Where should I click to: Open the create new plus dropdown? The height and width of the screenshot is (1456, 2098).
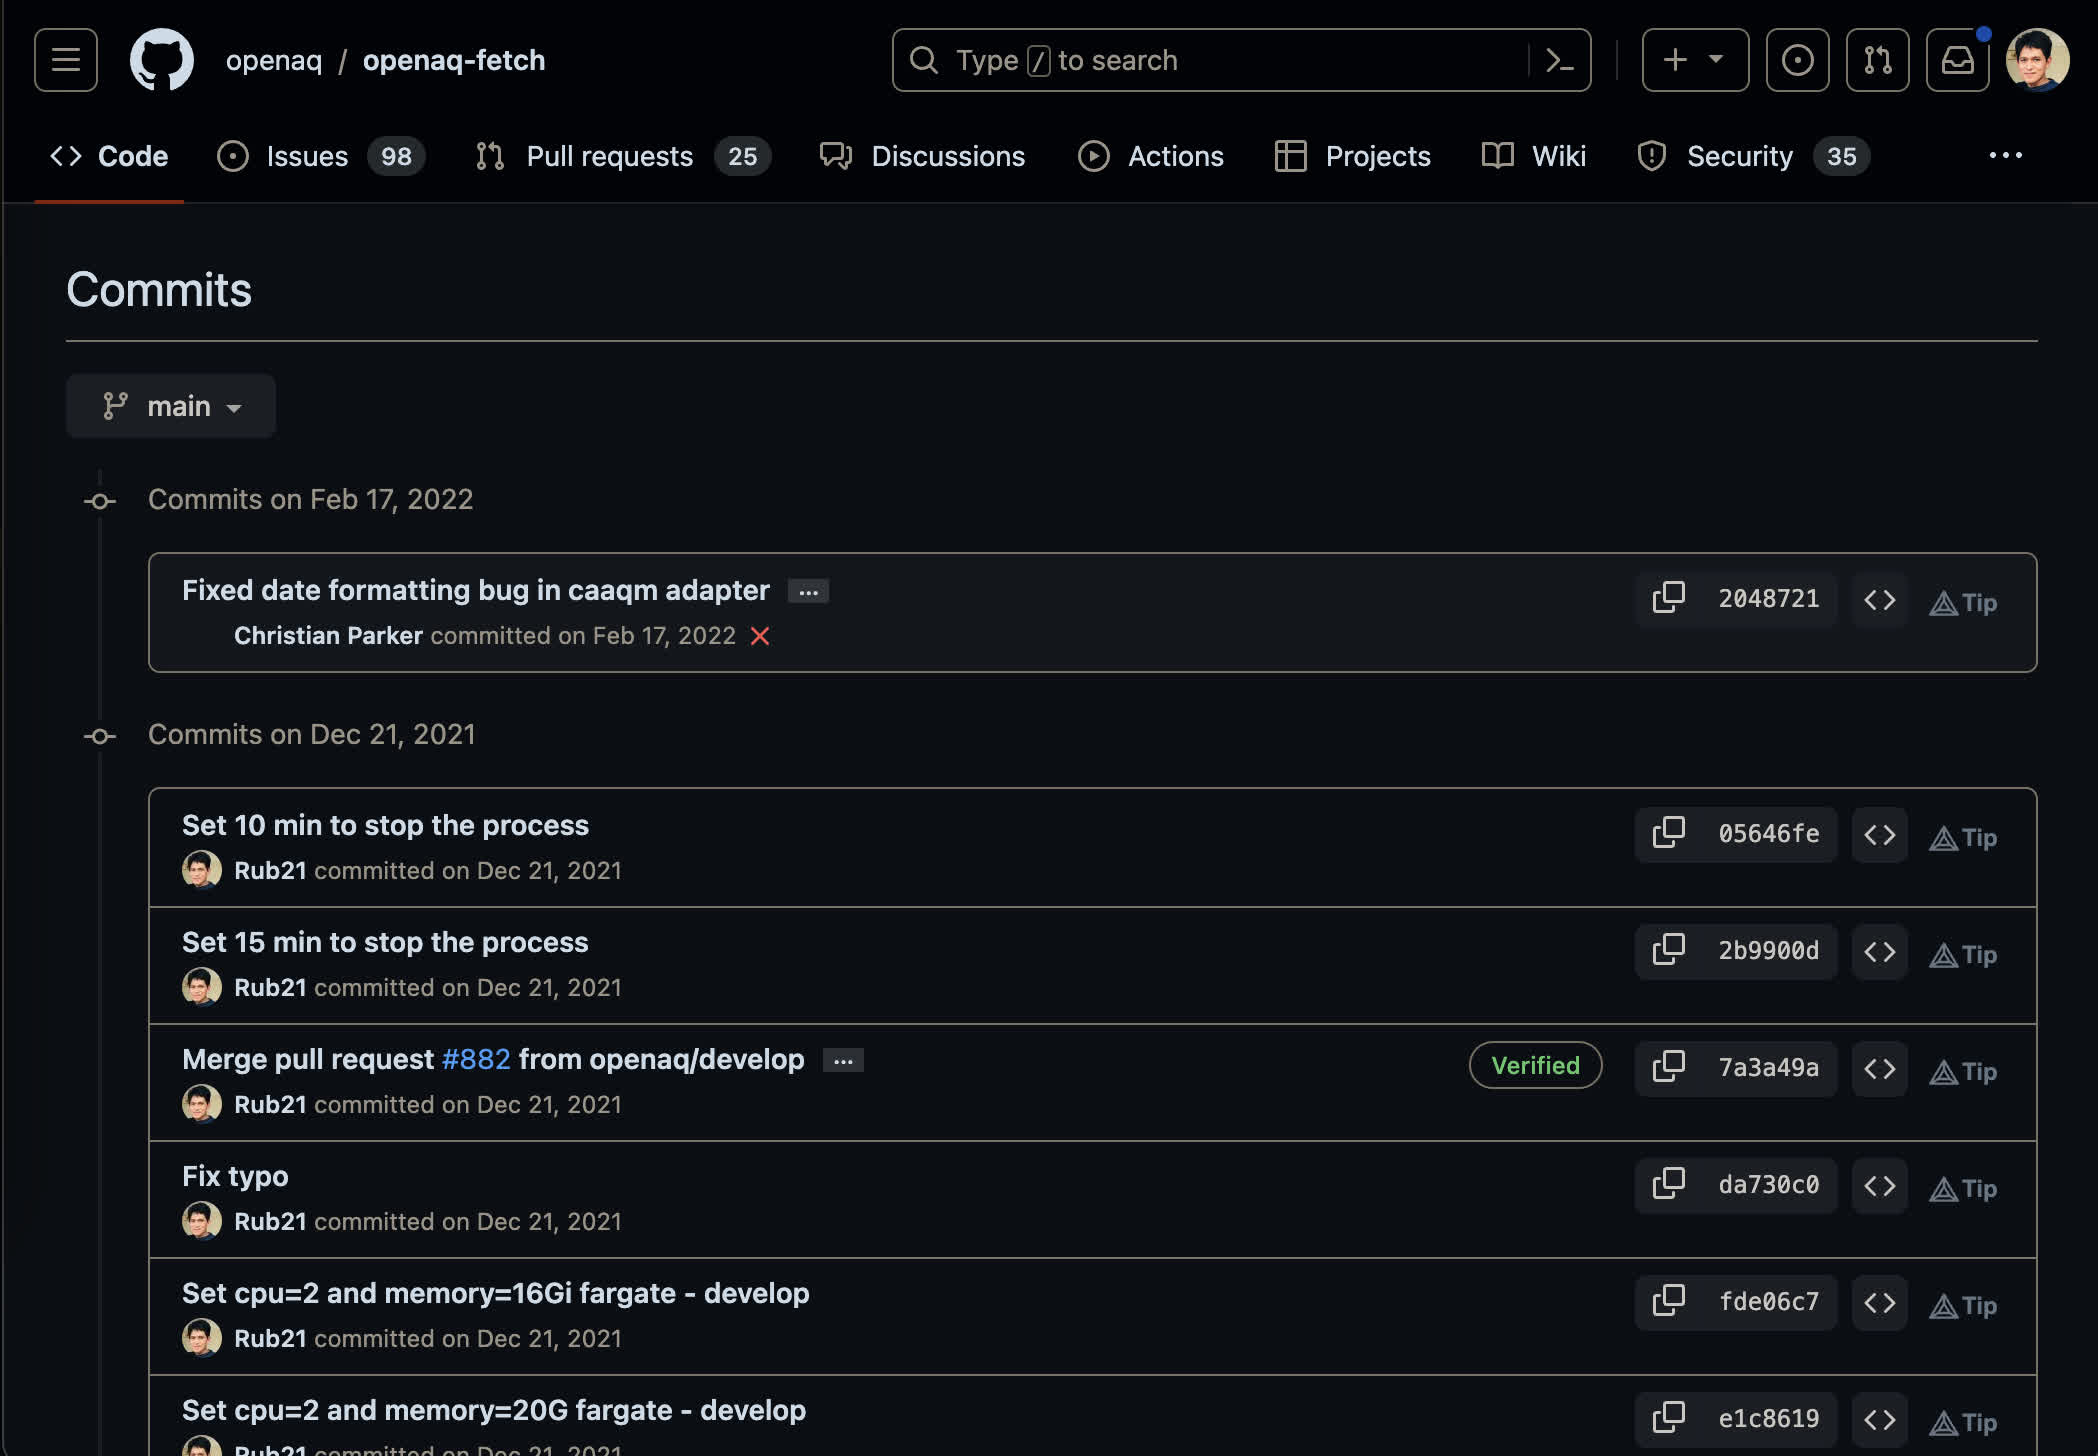tap(1695, 60)
